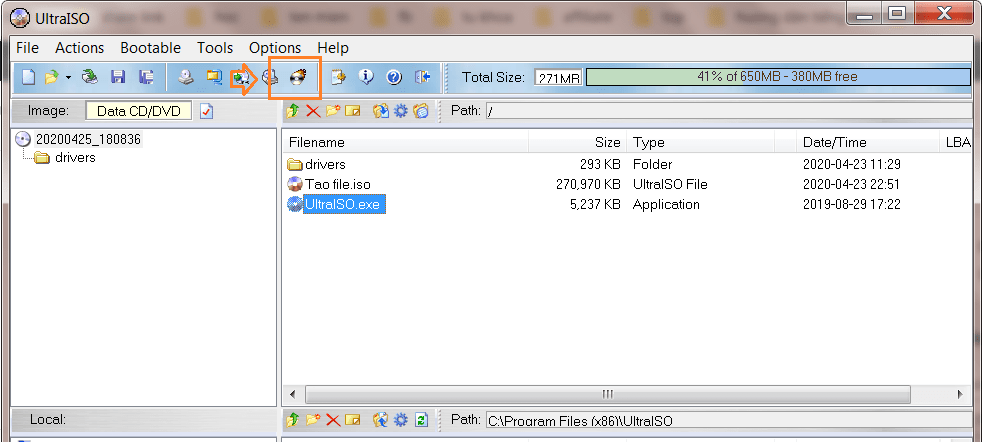The height and width of the screenshot is (442, 982).
Task: Open the File menu
Action: [27, 48]
